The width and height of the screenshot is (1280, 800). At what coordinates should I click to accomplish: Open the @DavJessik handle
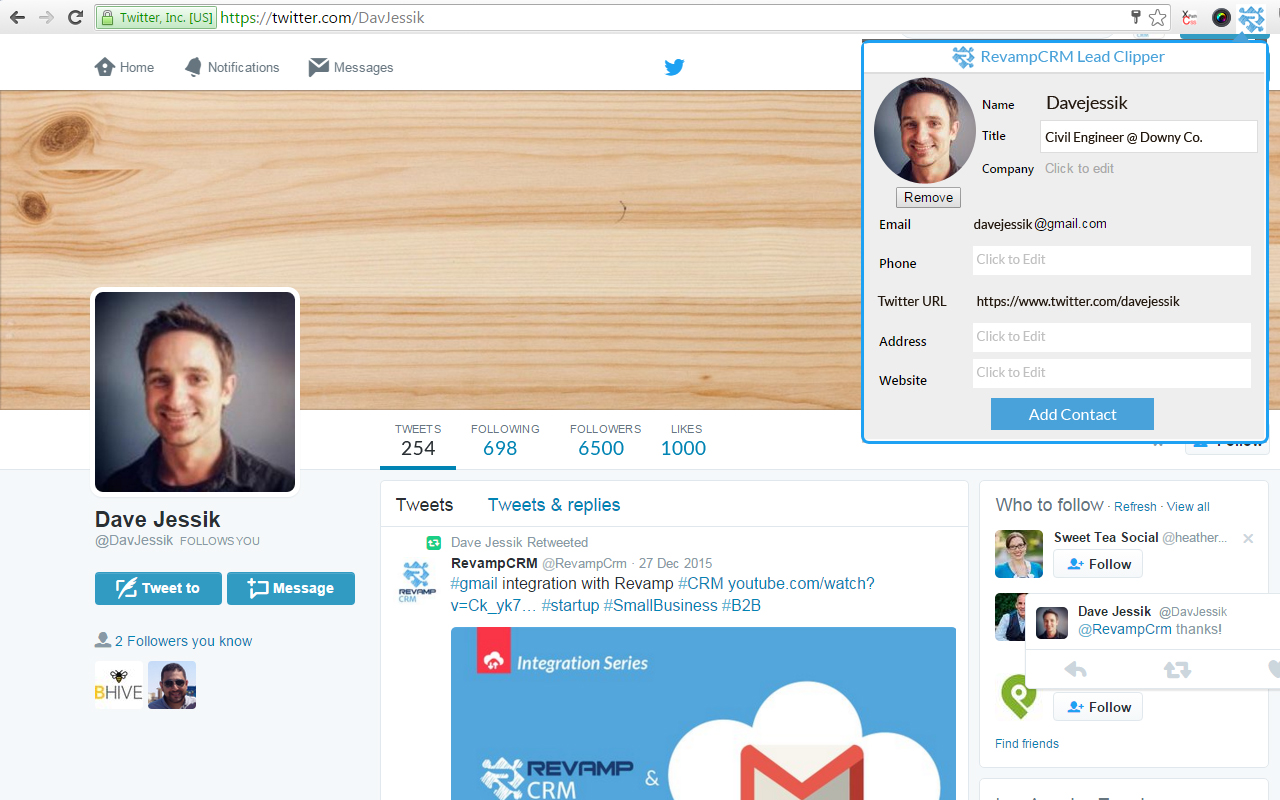coord(134,541)
